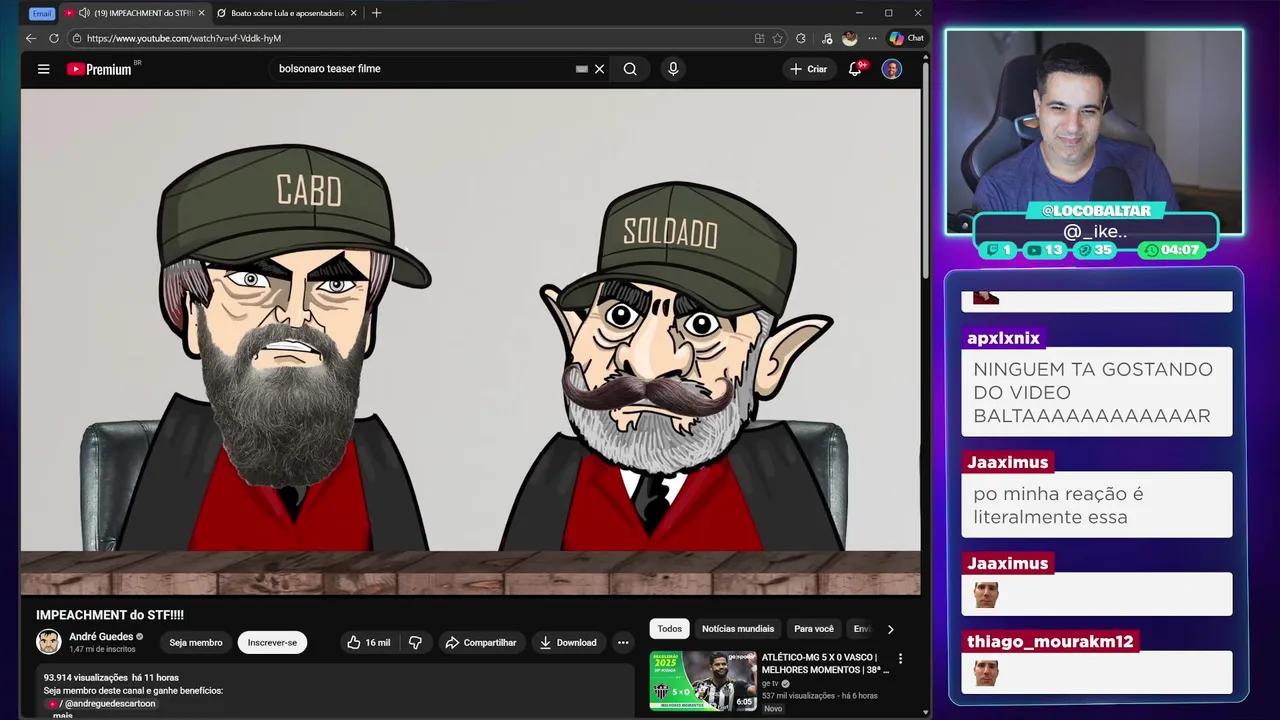Share via Compartilhar button
The height and width of the screenshot is (720, 1280).
[481, 642]
